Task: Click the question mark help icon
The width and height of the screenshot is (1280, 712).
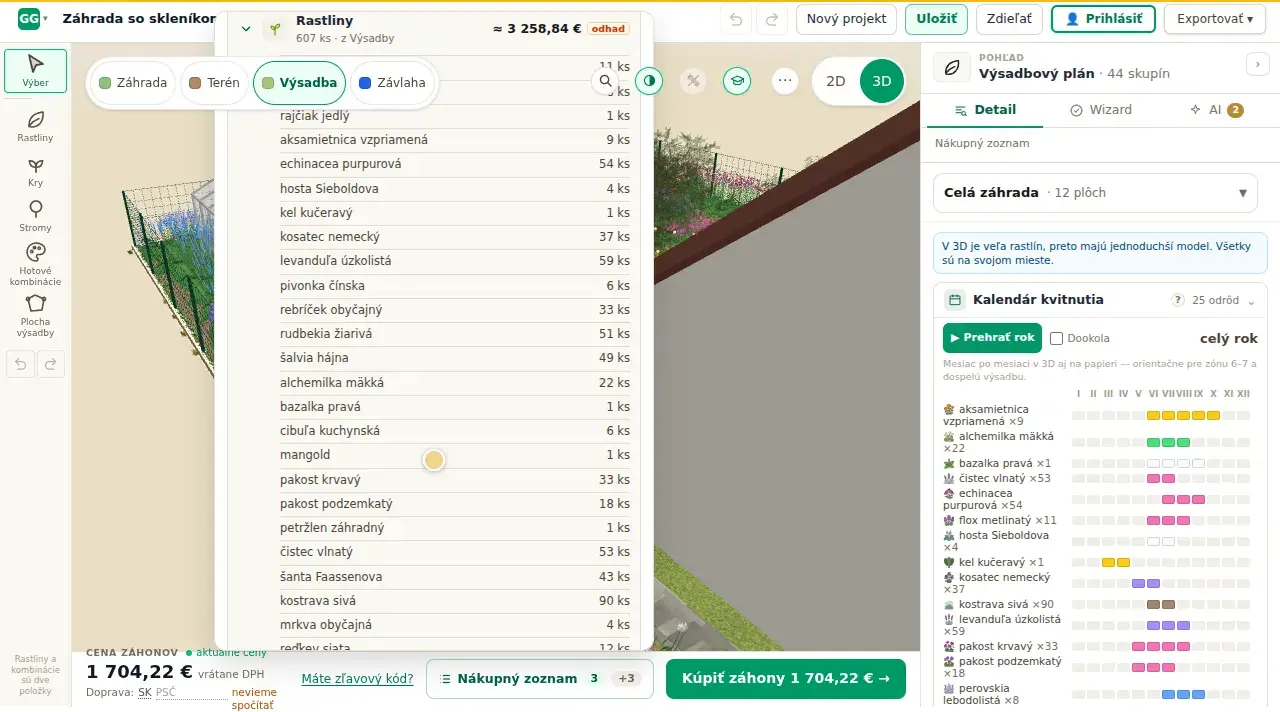Action: 1178,300
